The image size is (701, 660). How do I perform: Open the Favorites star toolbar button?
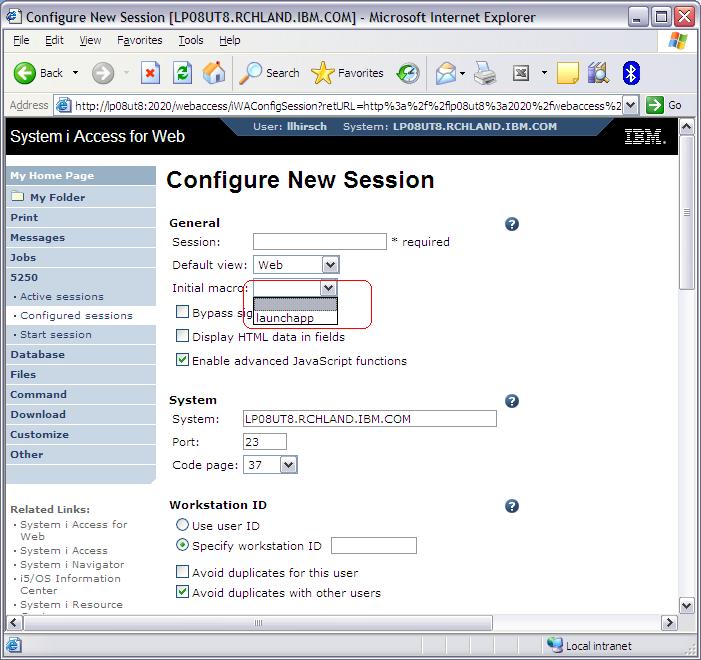347,73
